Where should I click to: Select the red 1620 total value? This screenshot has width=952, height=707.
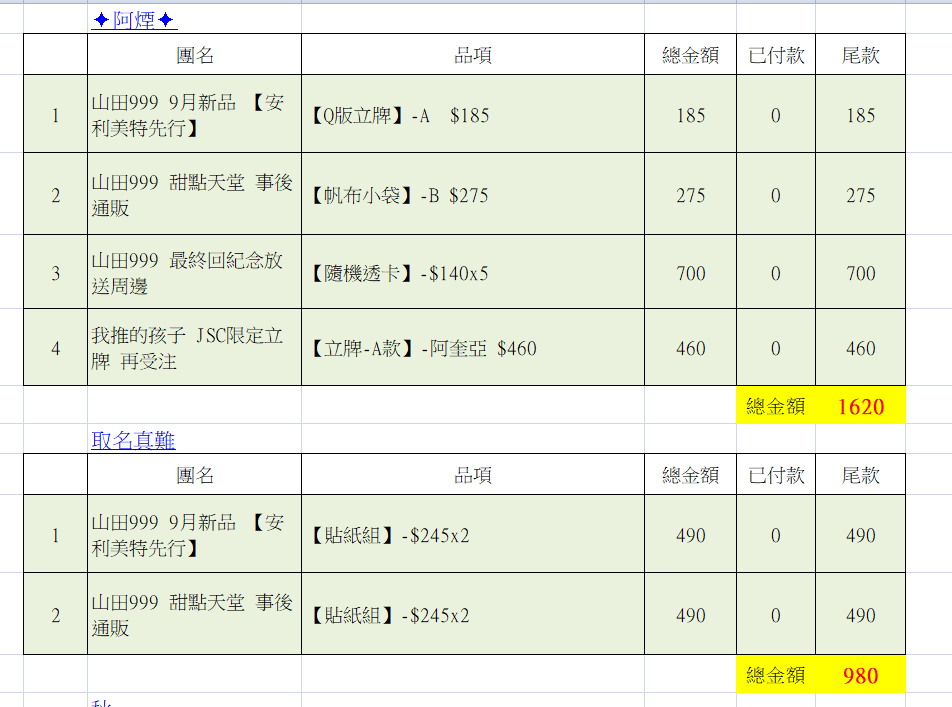coord(860,406)
